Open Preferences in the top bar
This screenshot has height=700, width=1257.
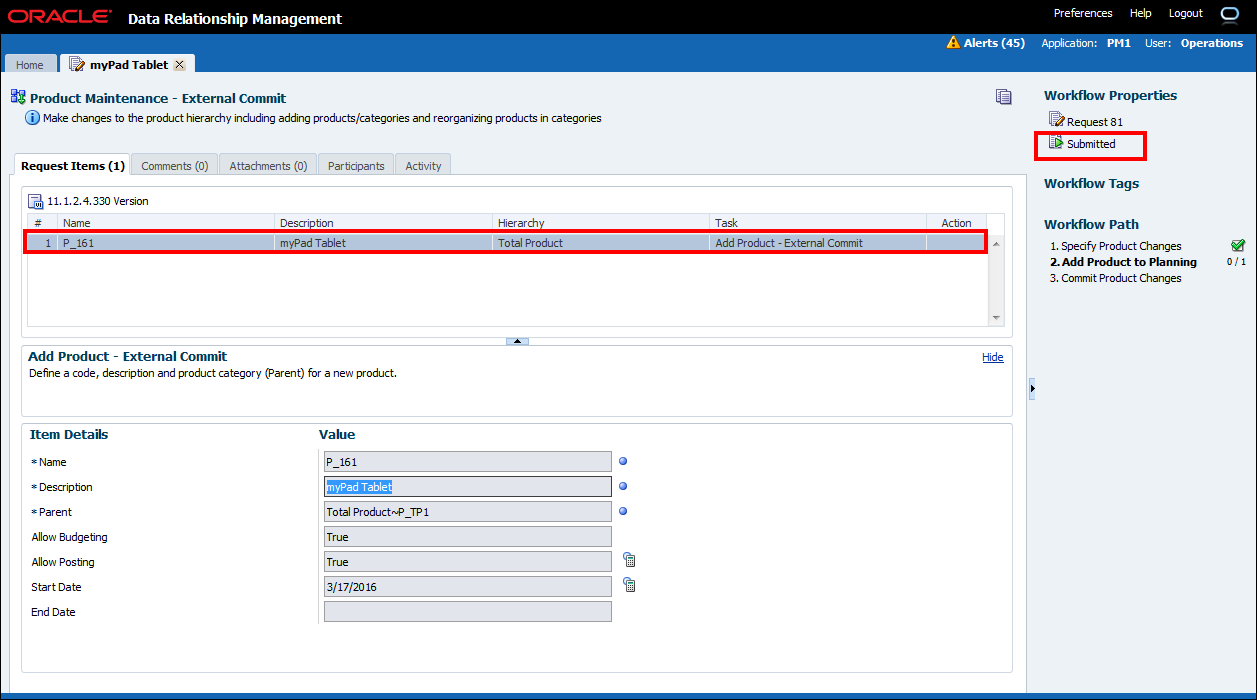(x=1083, y=14)
